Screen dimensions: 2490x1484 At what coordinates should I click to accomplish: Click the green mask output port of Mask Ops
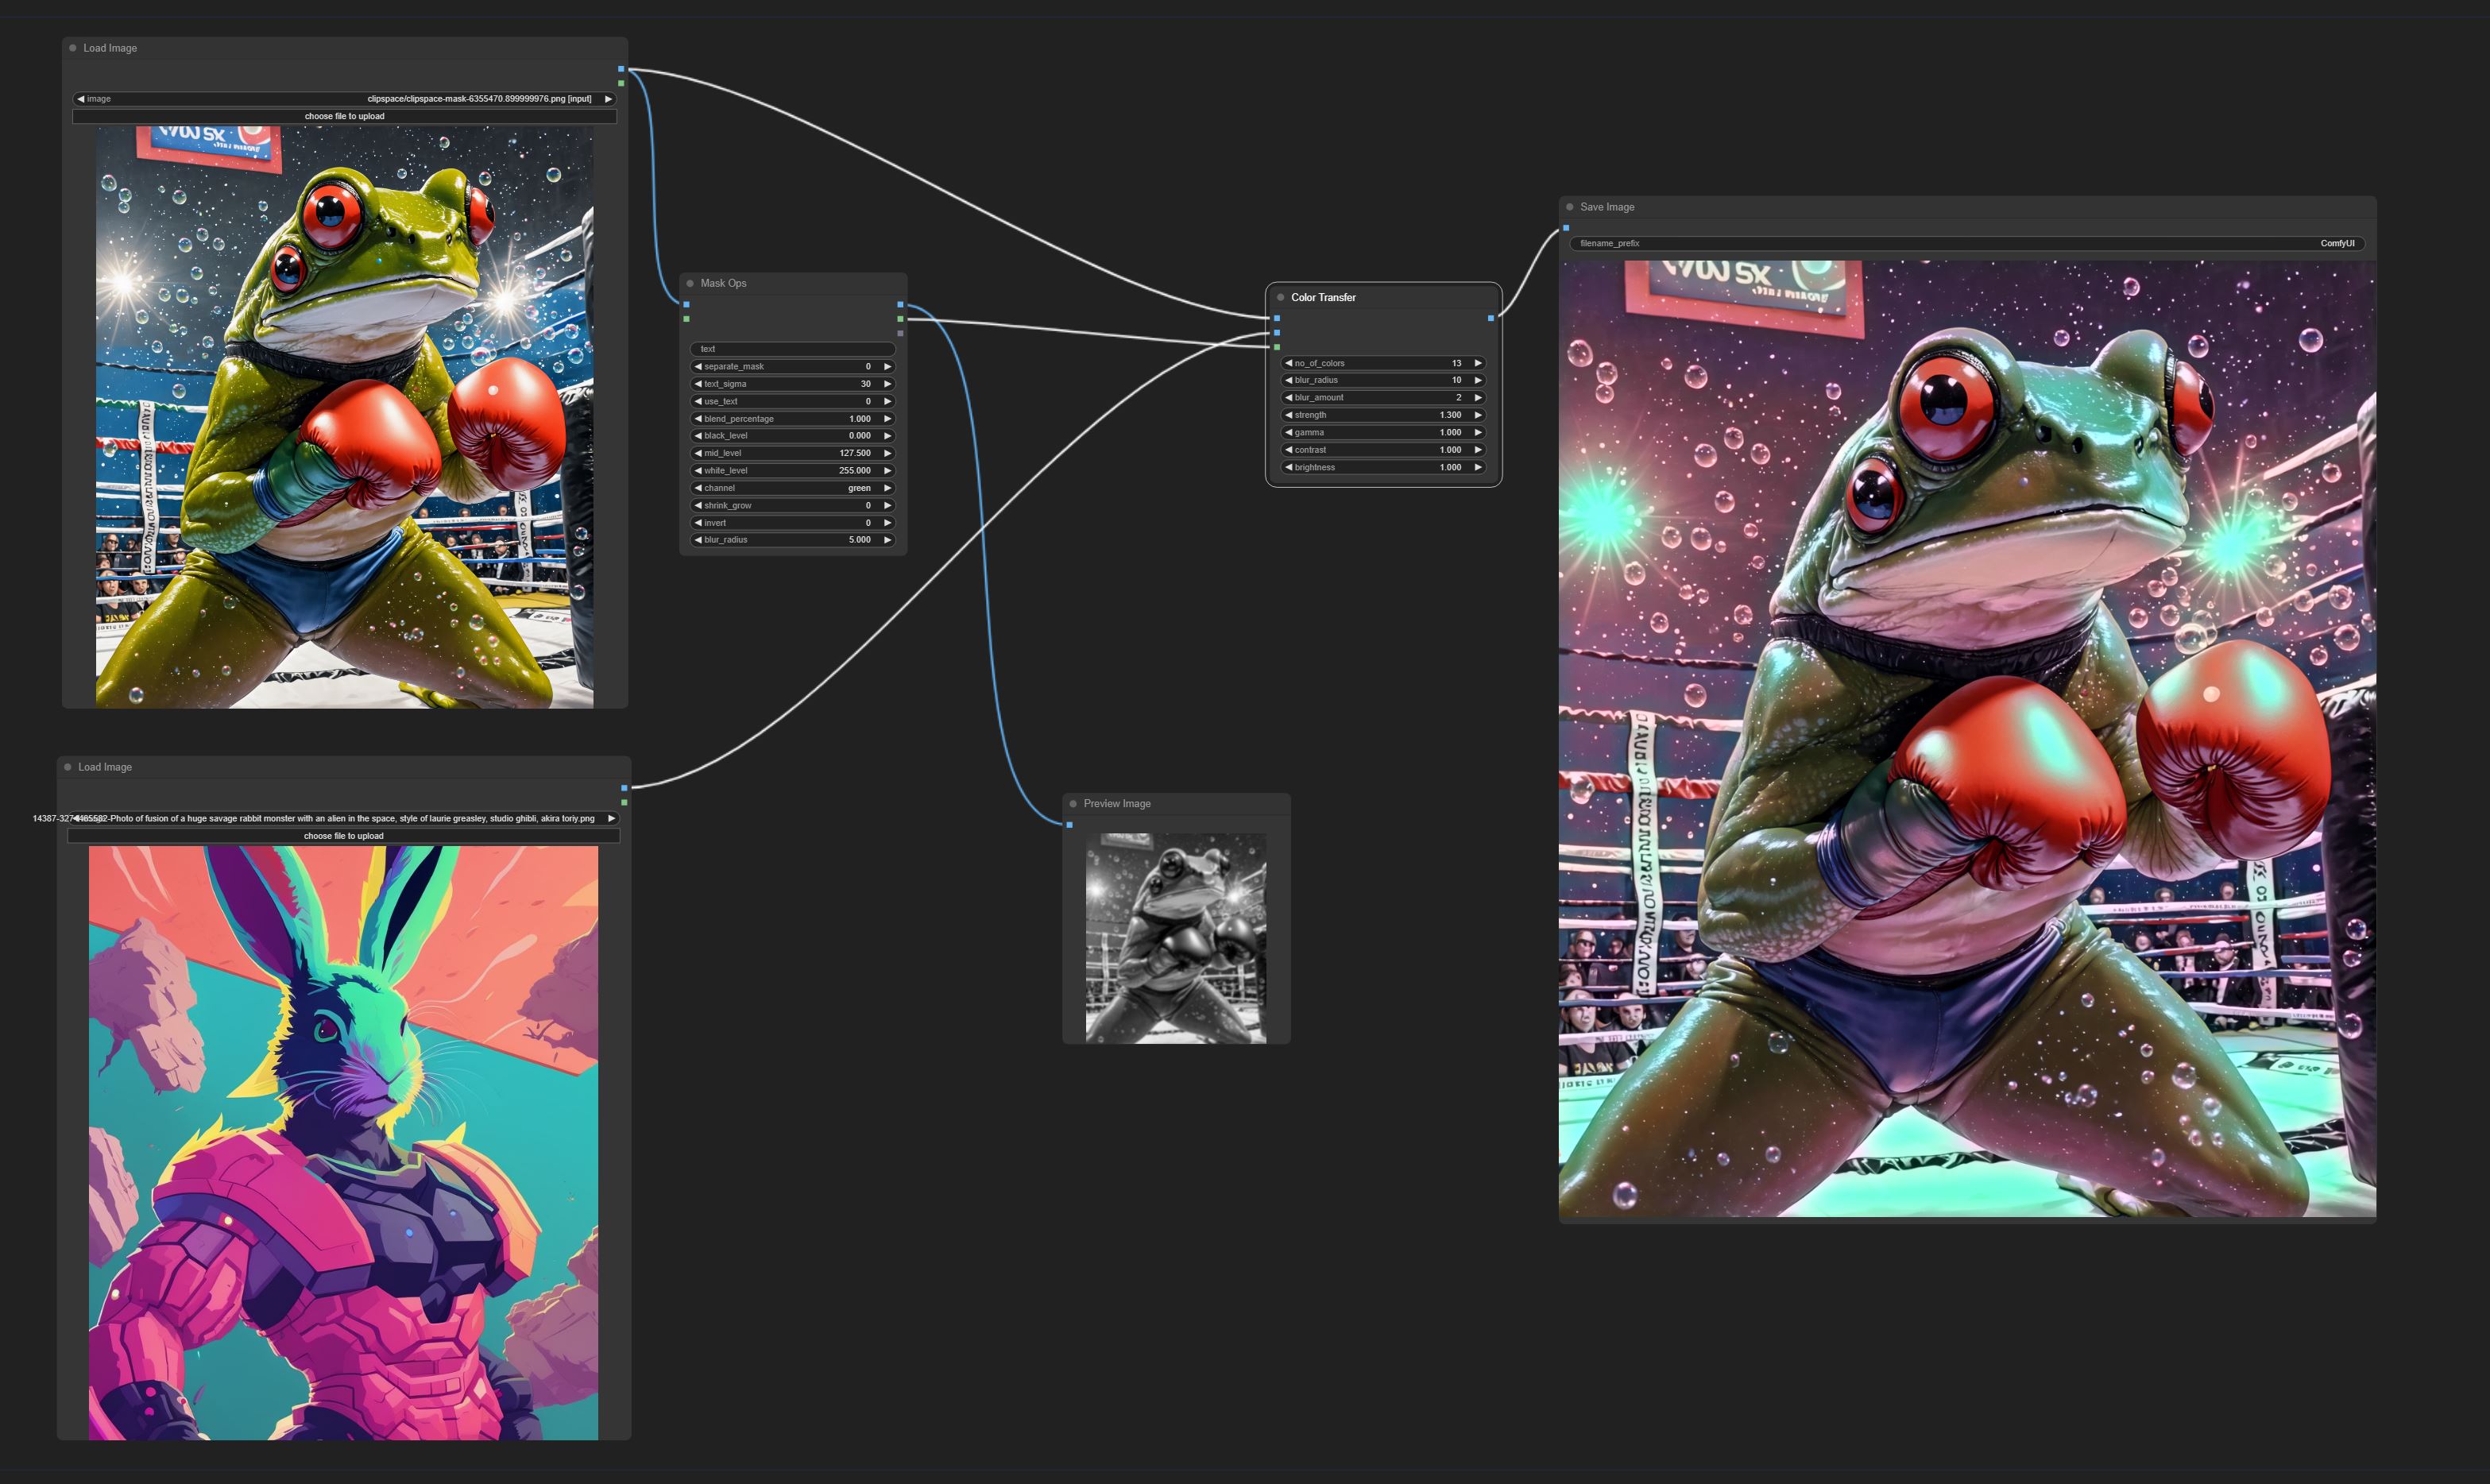click(900, 319)
